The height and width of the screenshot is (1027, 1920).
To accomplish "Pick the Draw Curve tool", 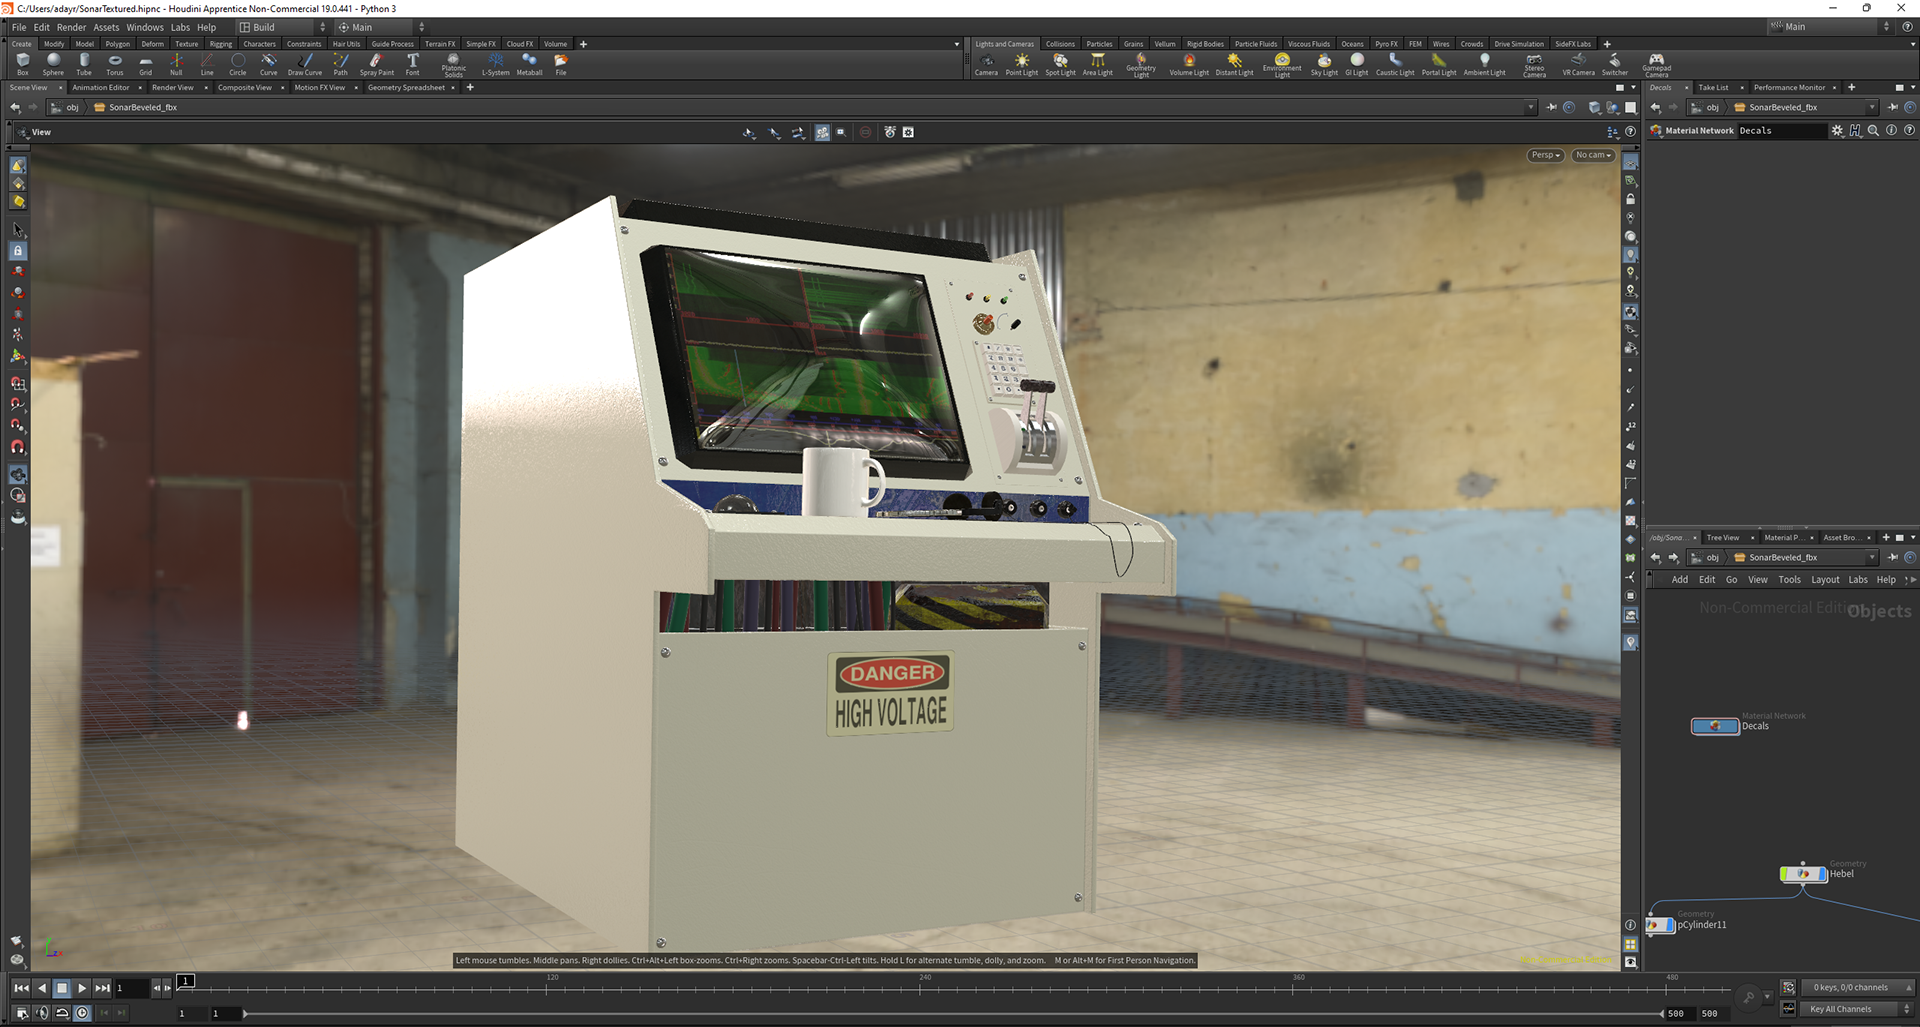I will [x=305, y=64].
